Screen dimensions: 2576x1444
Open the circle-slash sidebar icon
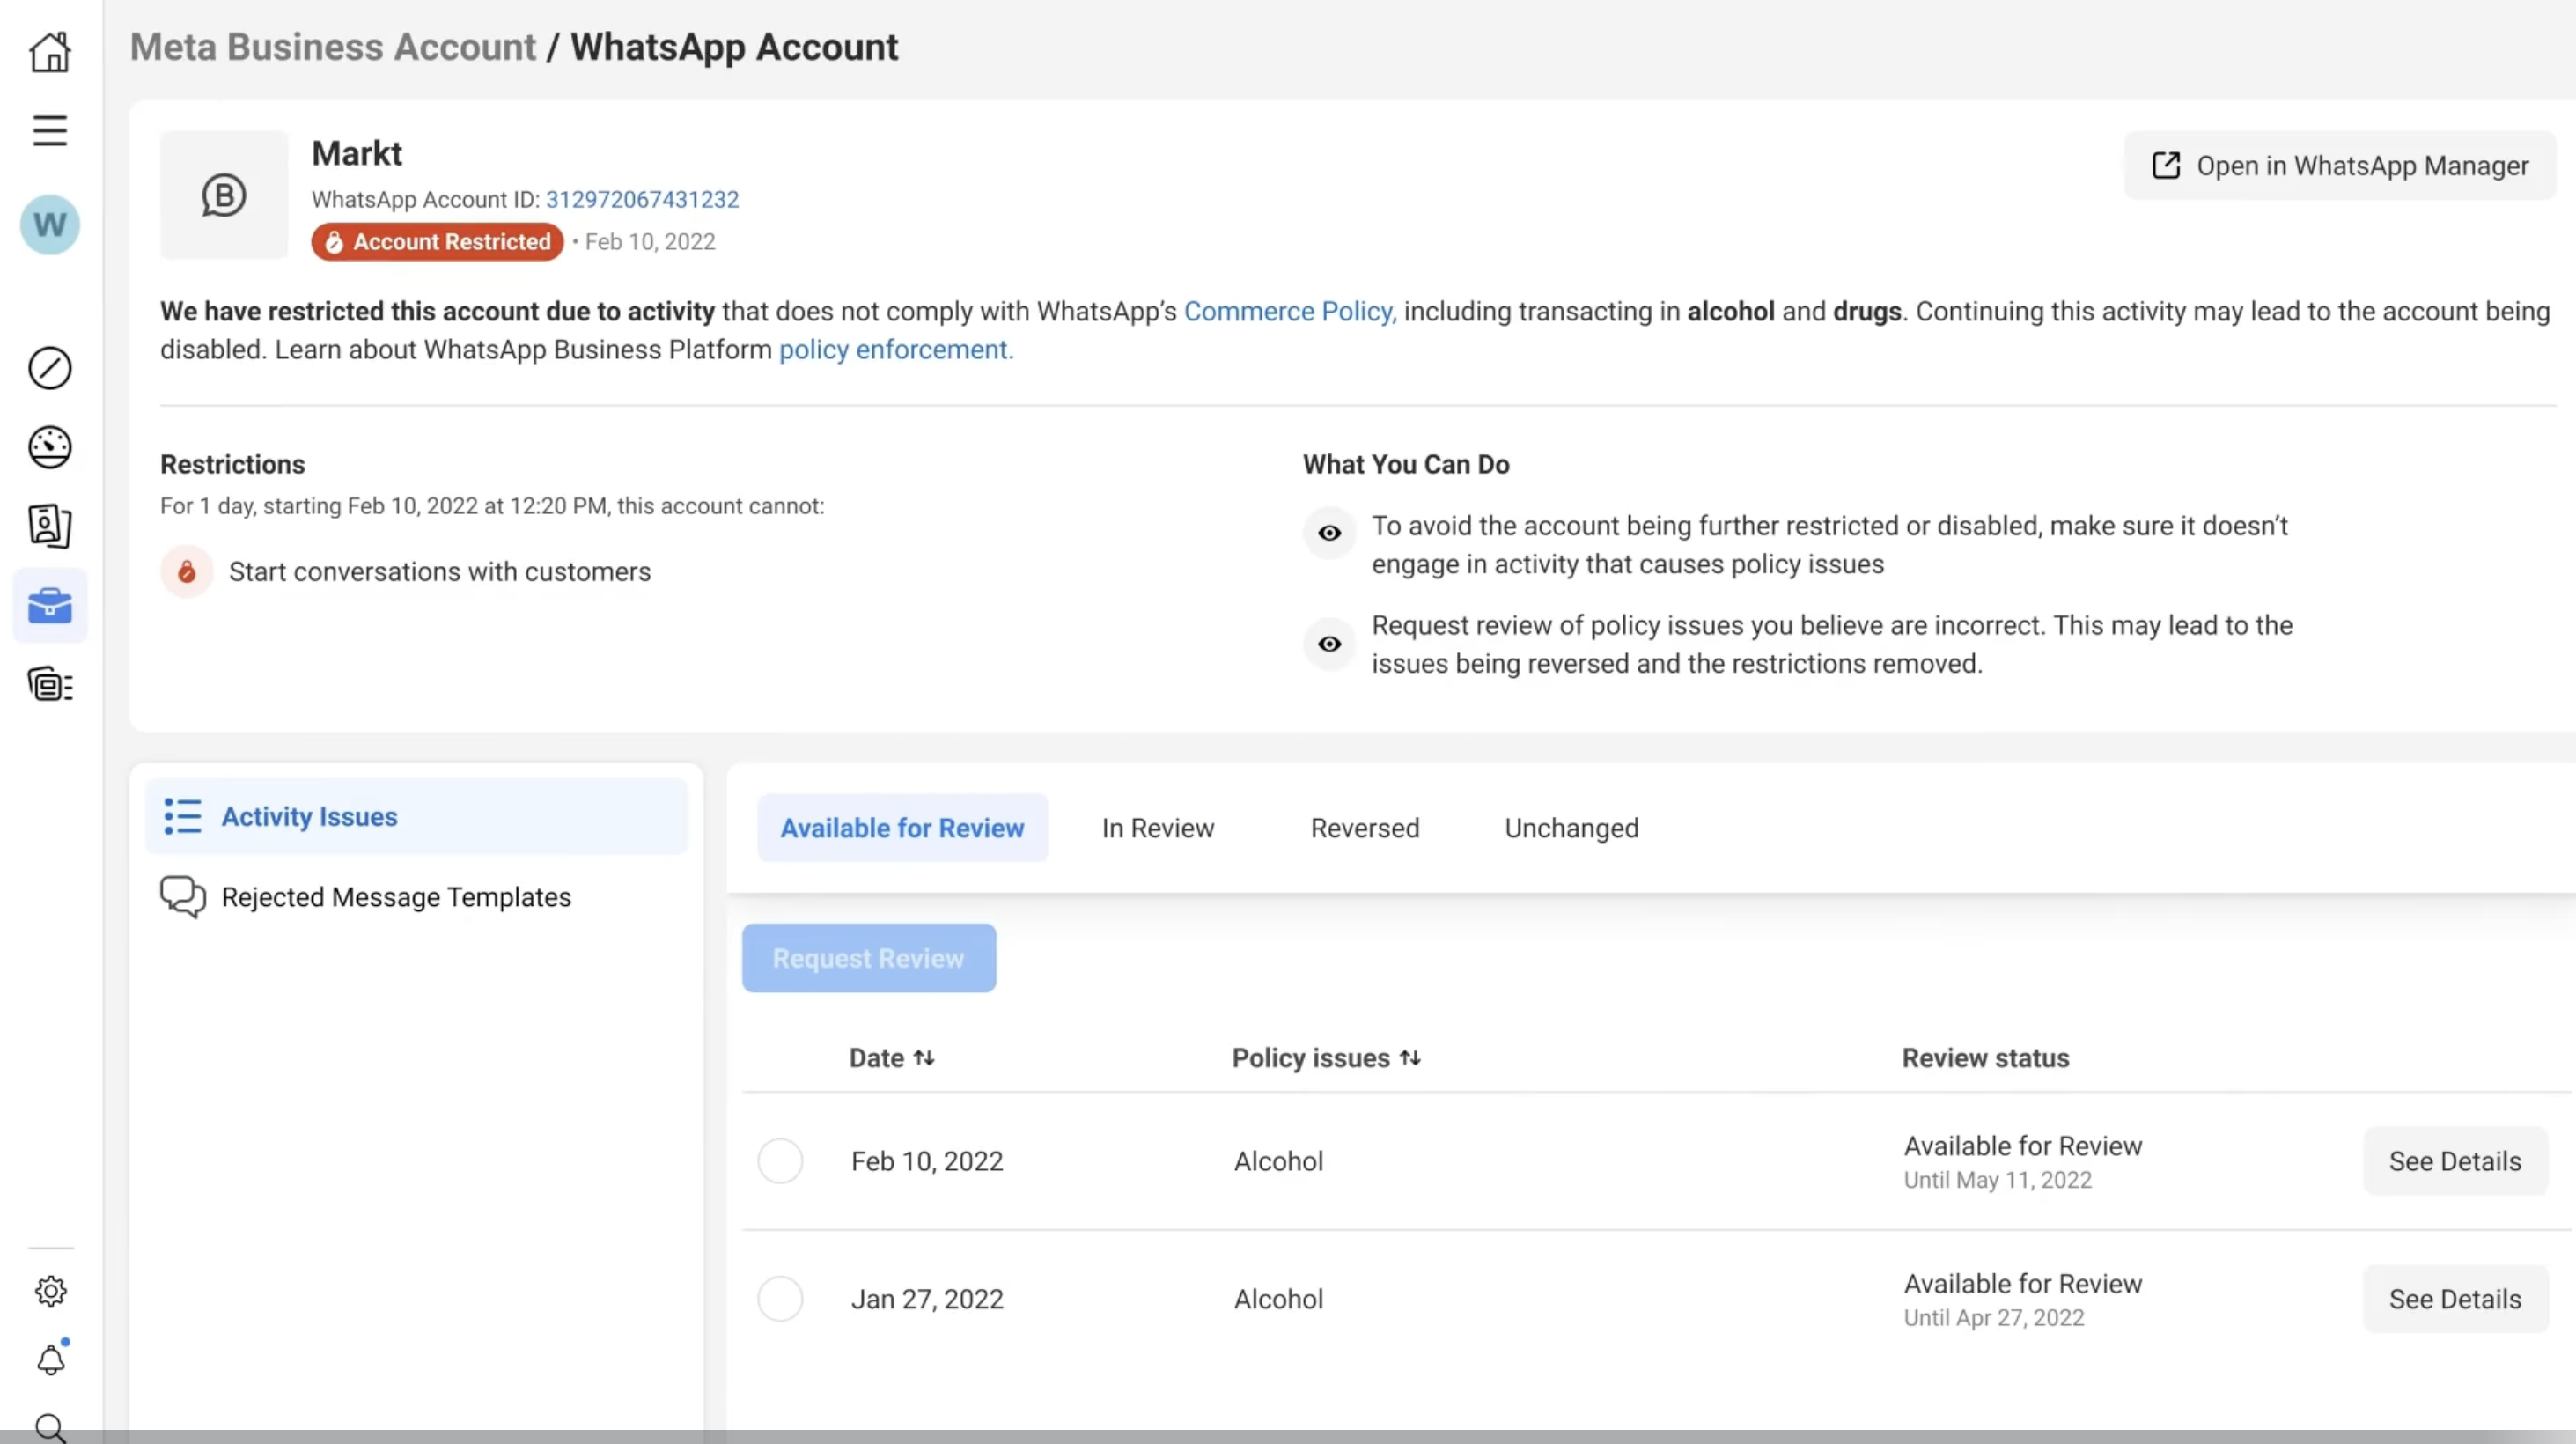tap(50, 368)
